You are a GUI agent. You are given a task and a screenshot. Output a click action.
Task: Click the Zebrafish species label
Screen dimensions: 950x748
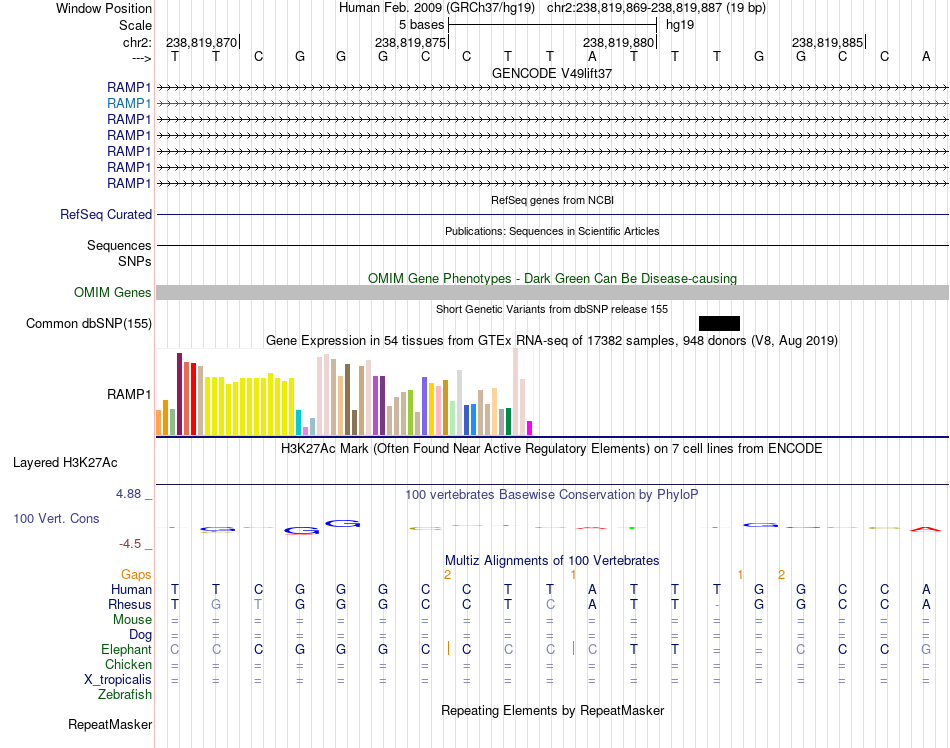click(125, 695)
